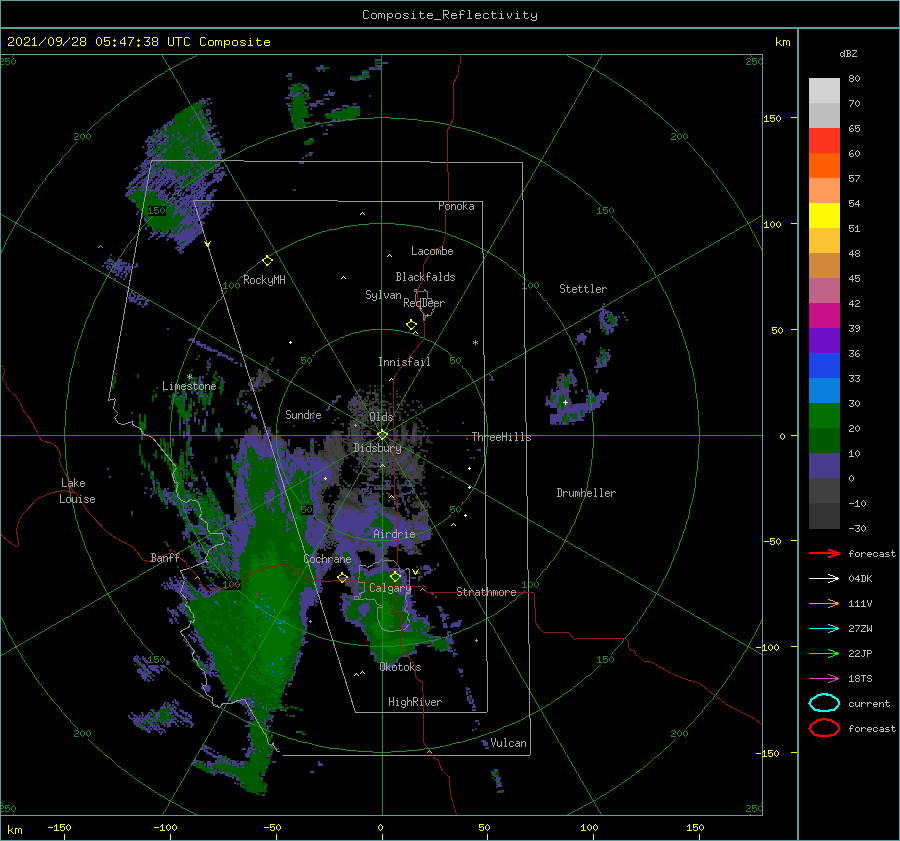Click the Blackfalds town label
Viewport: 900px width, 841px height.
(x=425, y=277)
